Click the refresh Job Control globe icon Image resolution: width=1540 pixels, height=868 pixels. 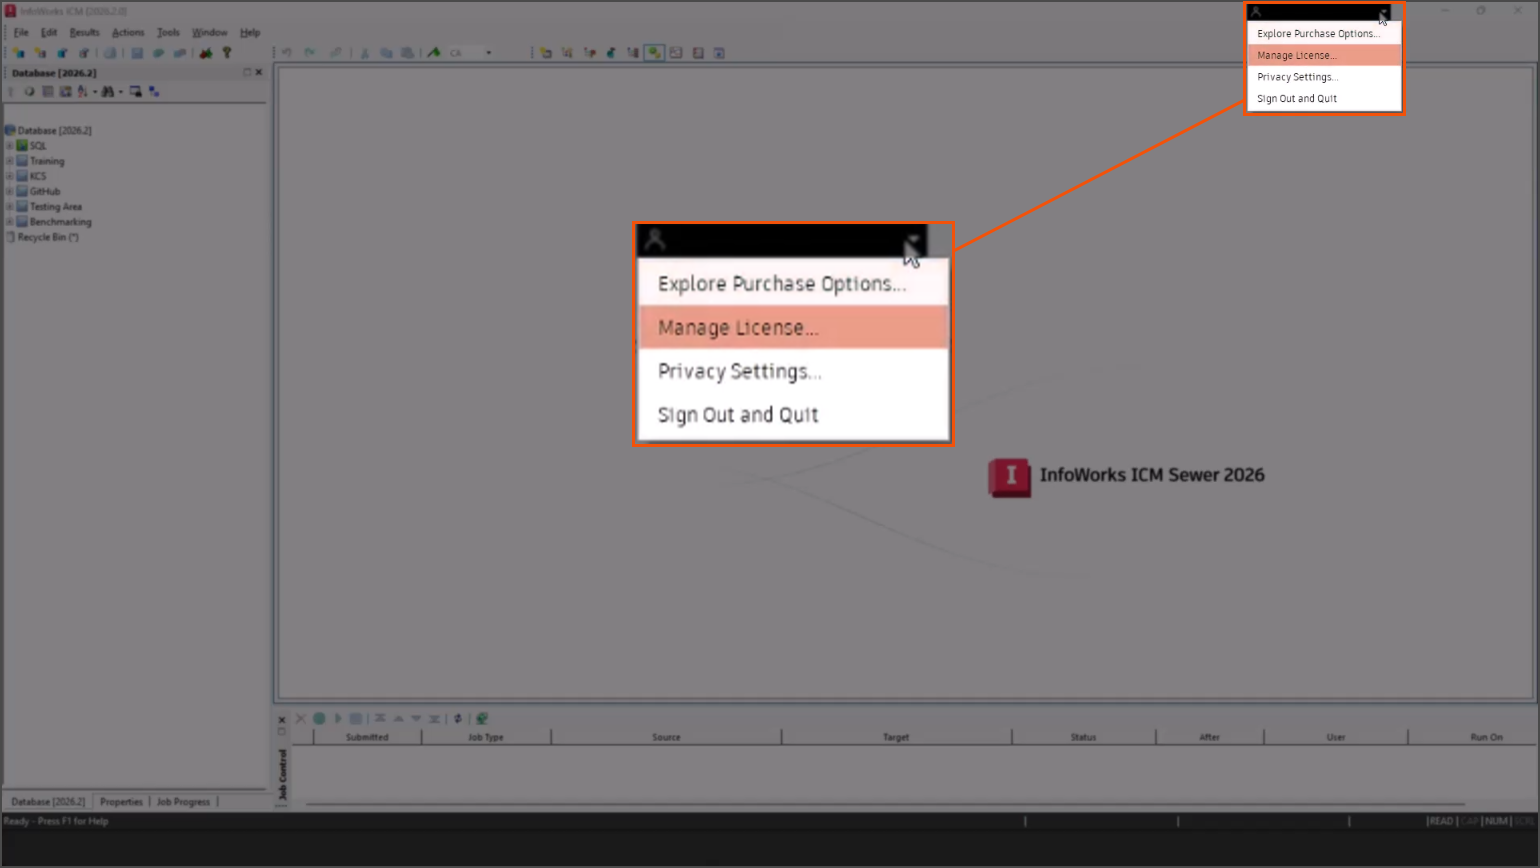[x=482, y=718]
